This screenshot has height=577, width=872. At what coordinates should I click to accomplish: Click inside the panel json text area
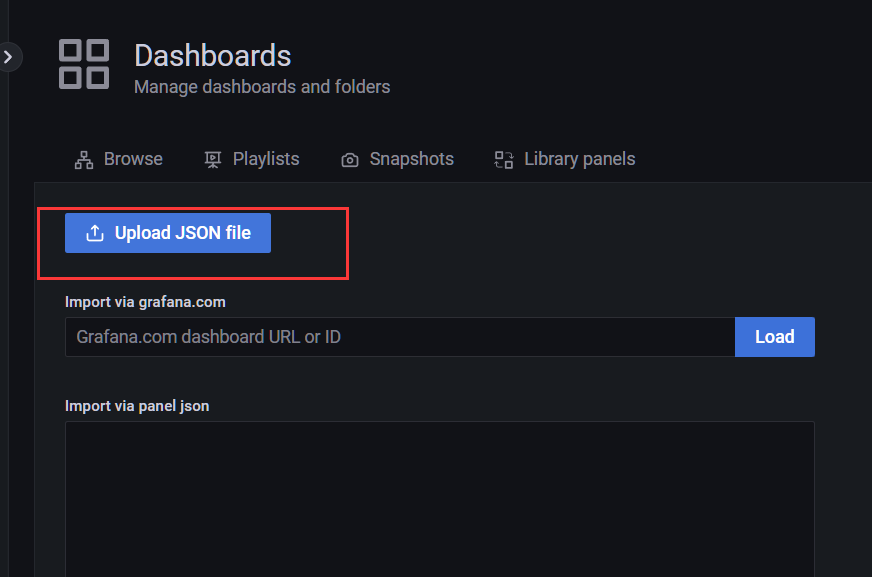[x=440, y=499]
